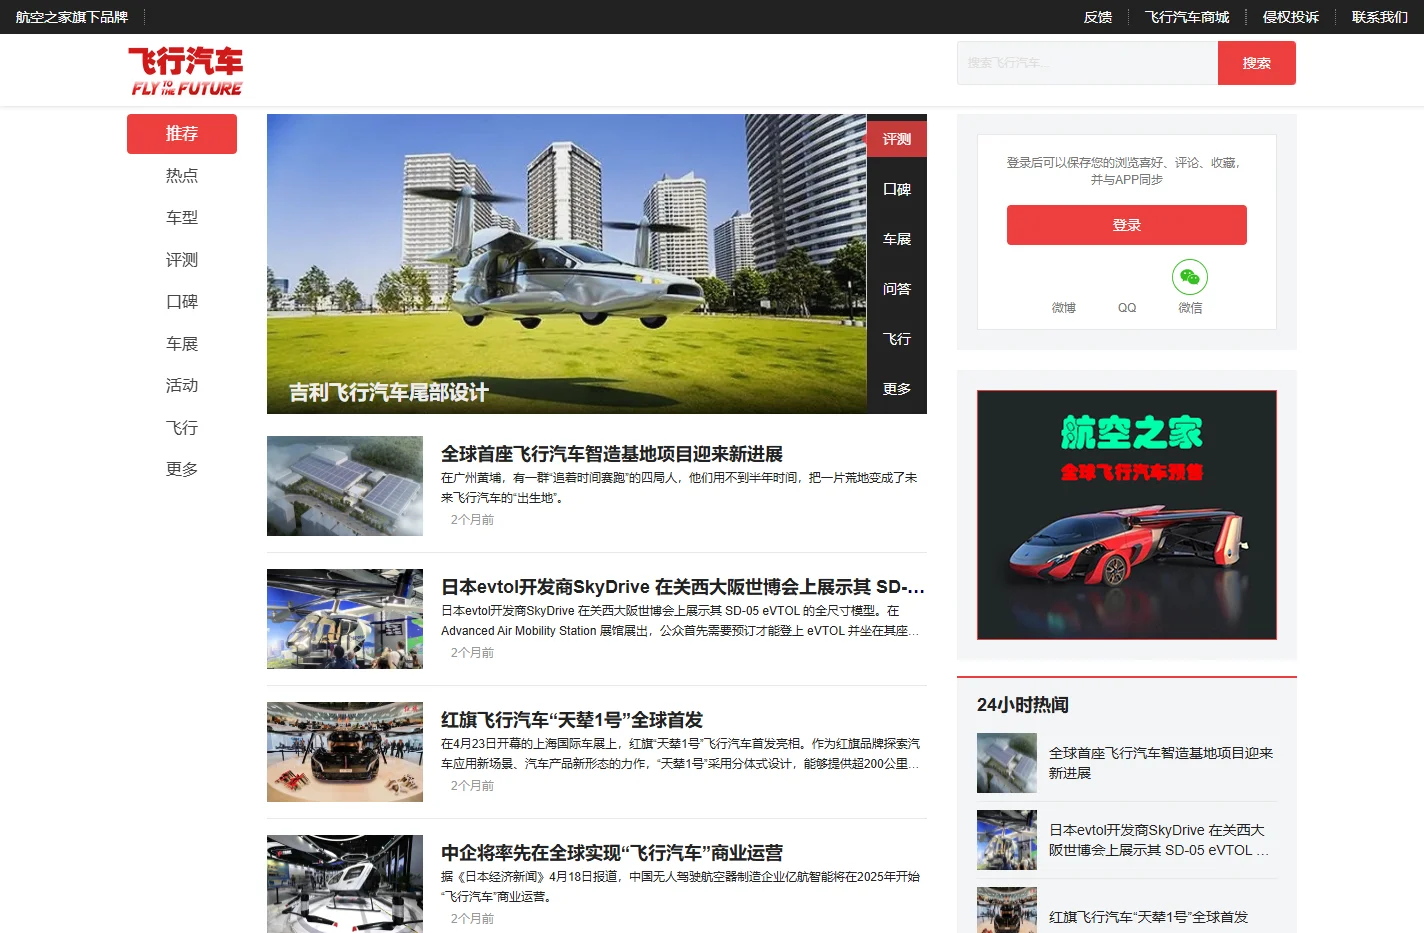Open the QQ login option
The height and width of the screenshot is (933, 1424).
click(x=1127, y=308)
